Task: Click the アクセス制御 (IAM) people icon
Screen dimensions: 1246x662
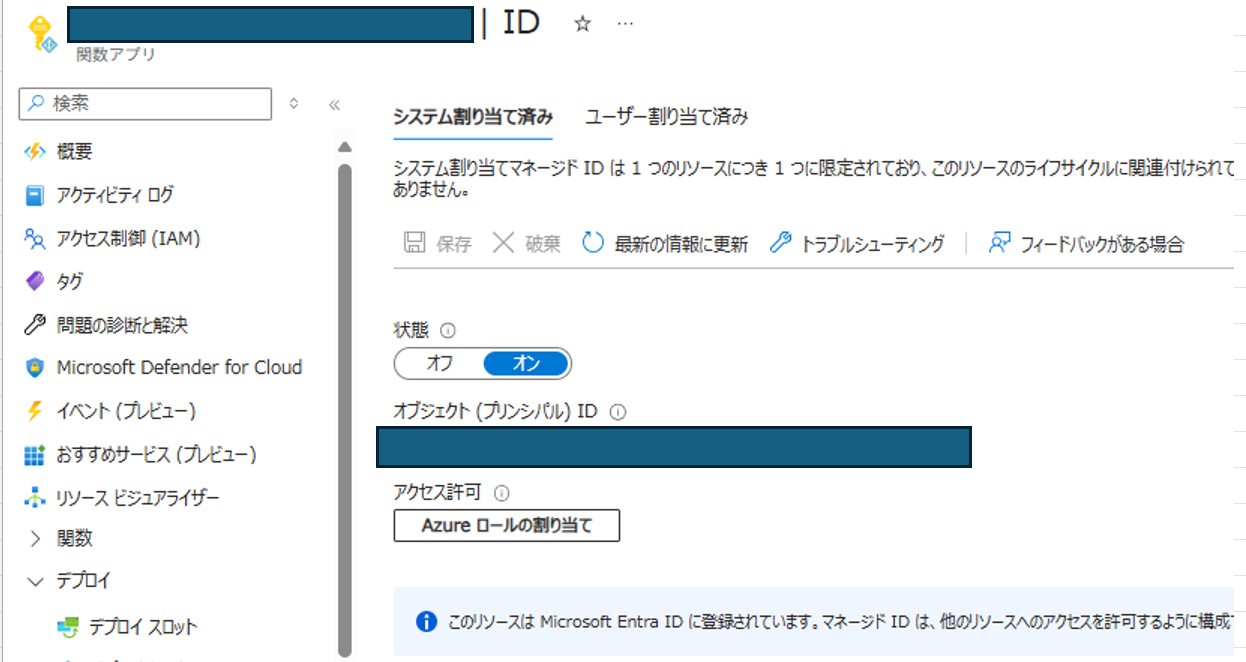Action: coord(35,239)
